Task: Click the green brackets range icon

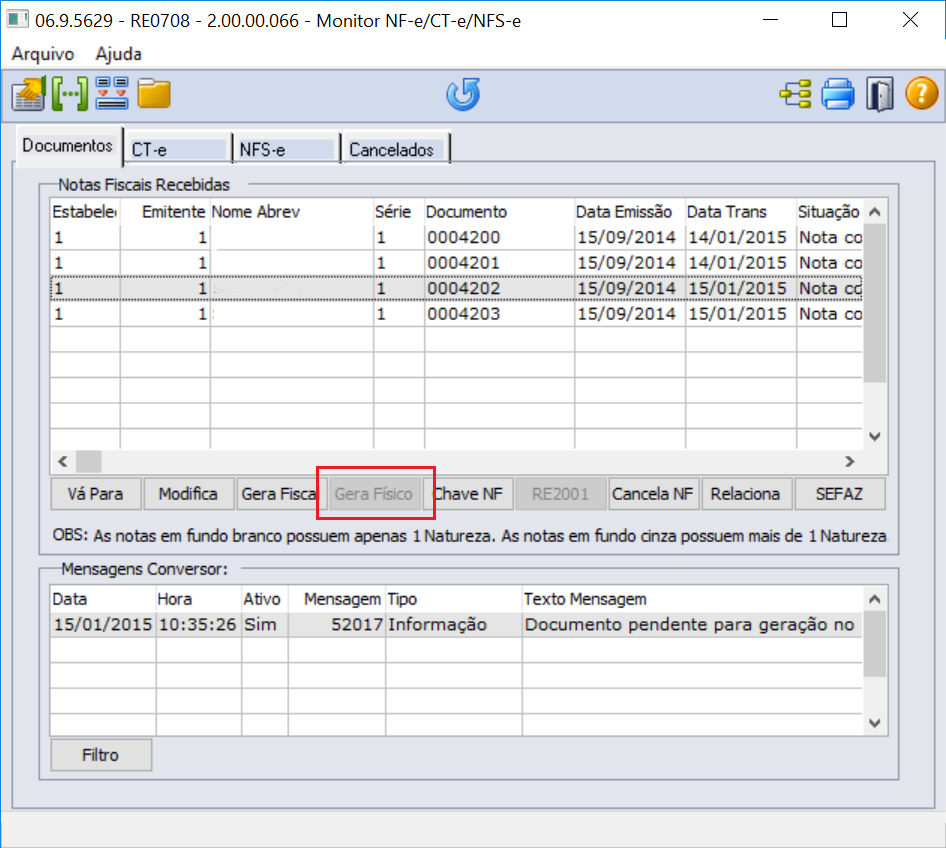Action: [x=70, y=94]
